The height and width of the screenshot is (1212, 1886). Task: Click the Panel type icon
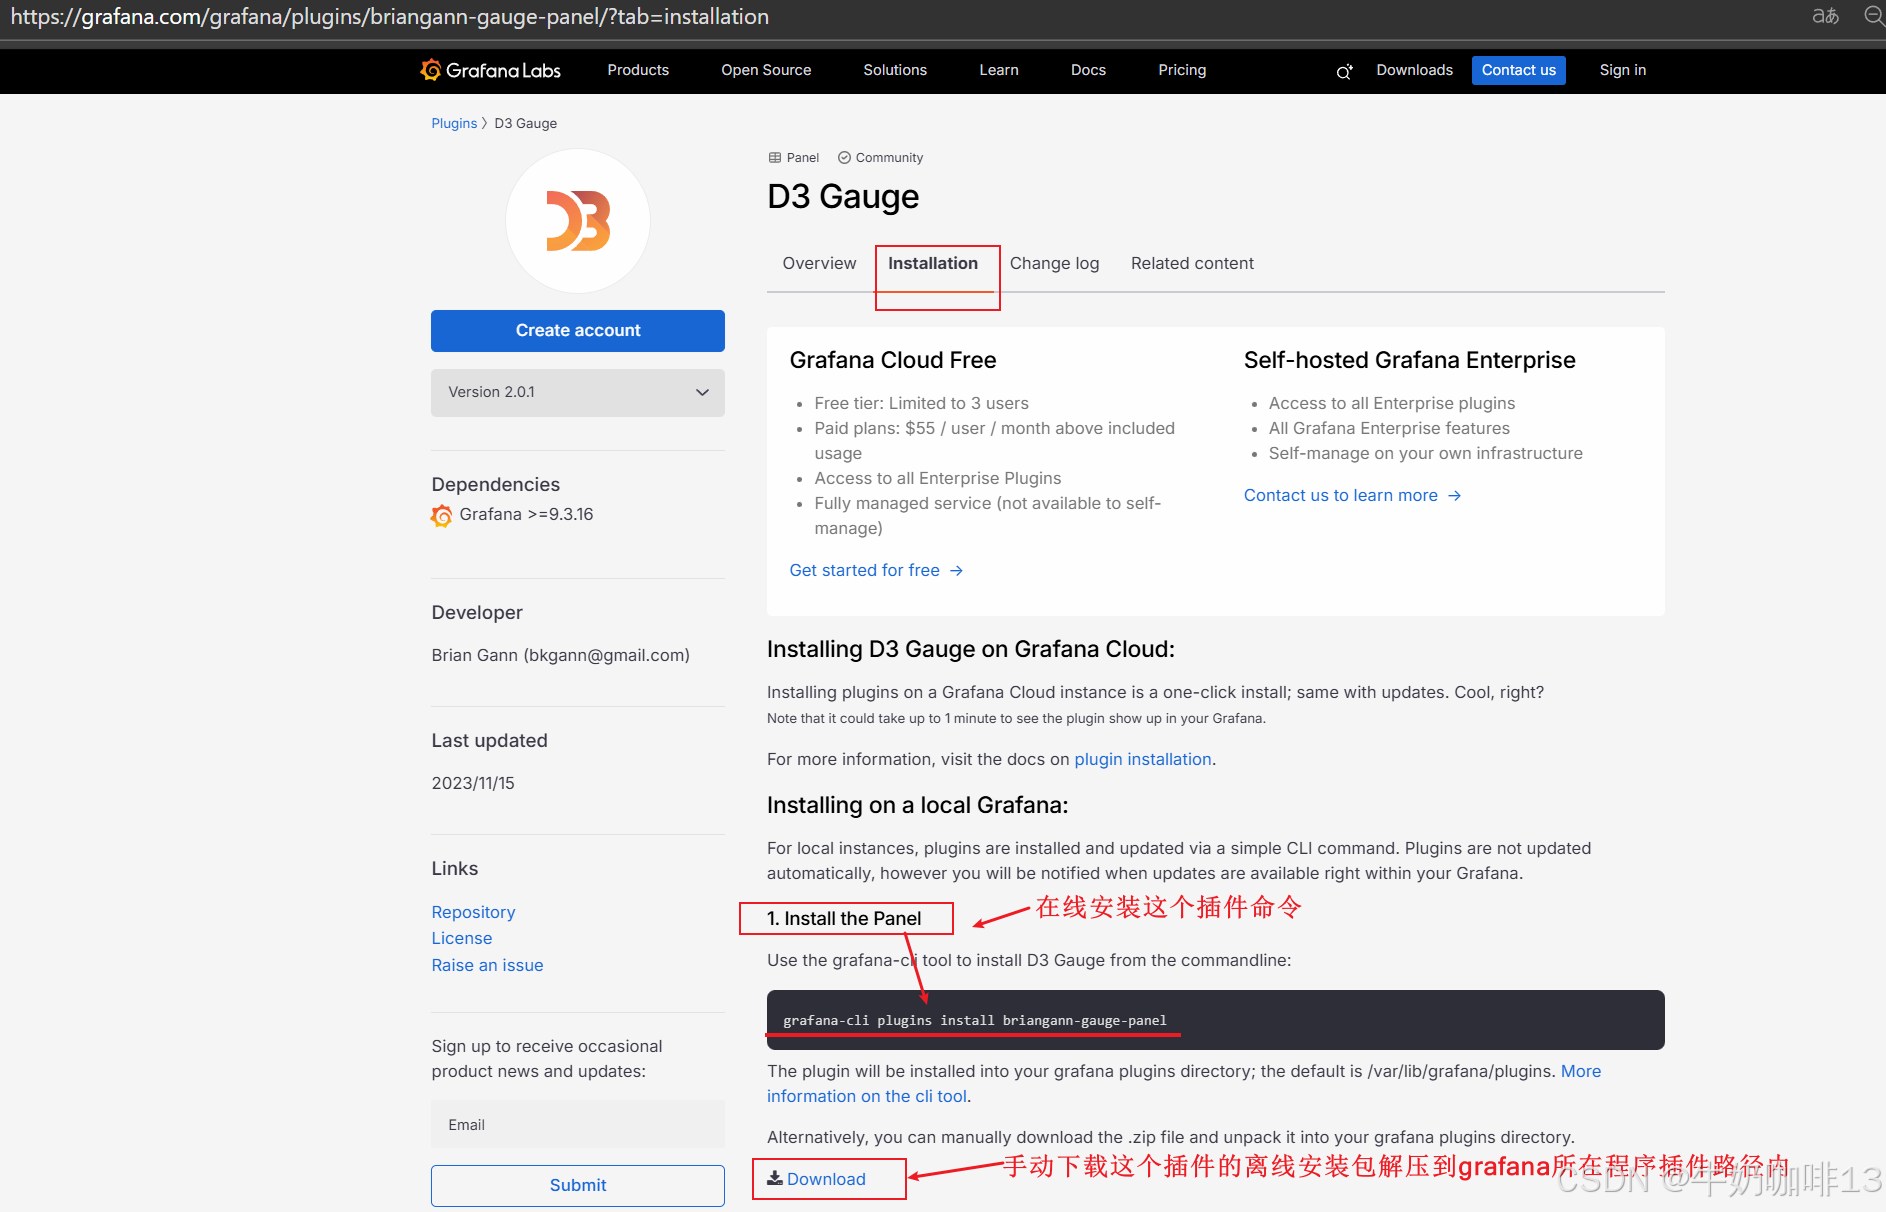(774, 158)
